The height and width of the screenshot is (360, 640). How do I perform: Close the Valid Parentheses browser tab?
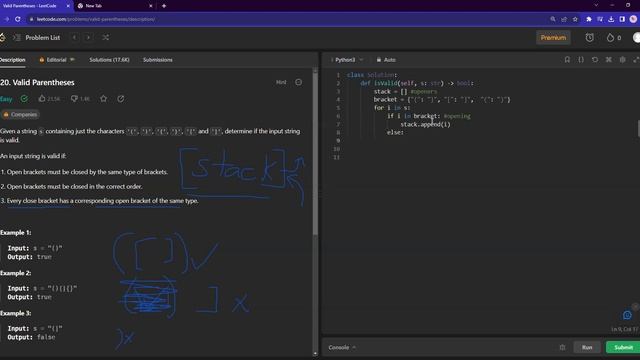pyautogui.click(x=68, y=6)
